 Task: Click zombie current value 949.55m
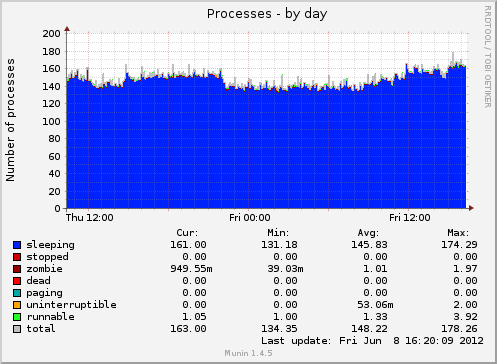pyautogui.click(x=191, y=269)
